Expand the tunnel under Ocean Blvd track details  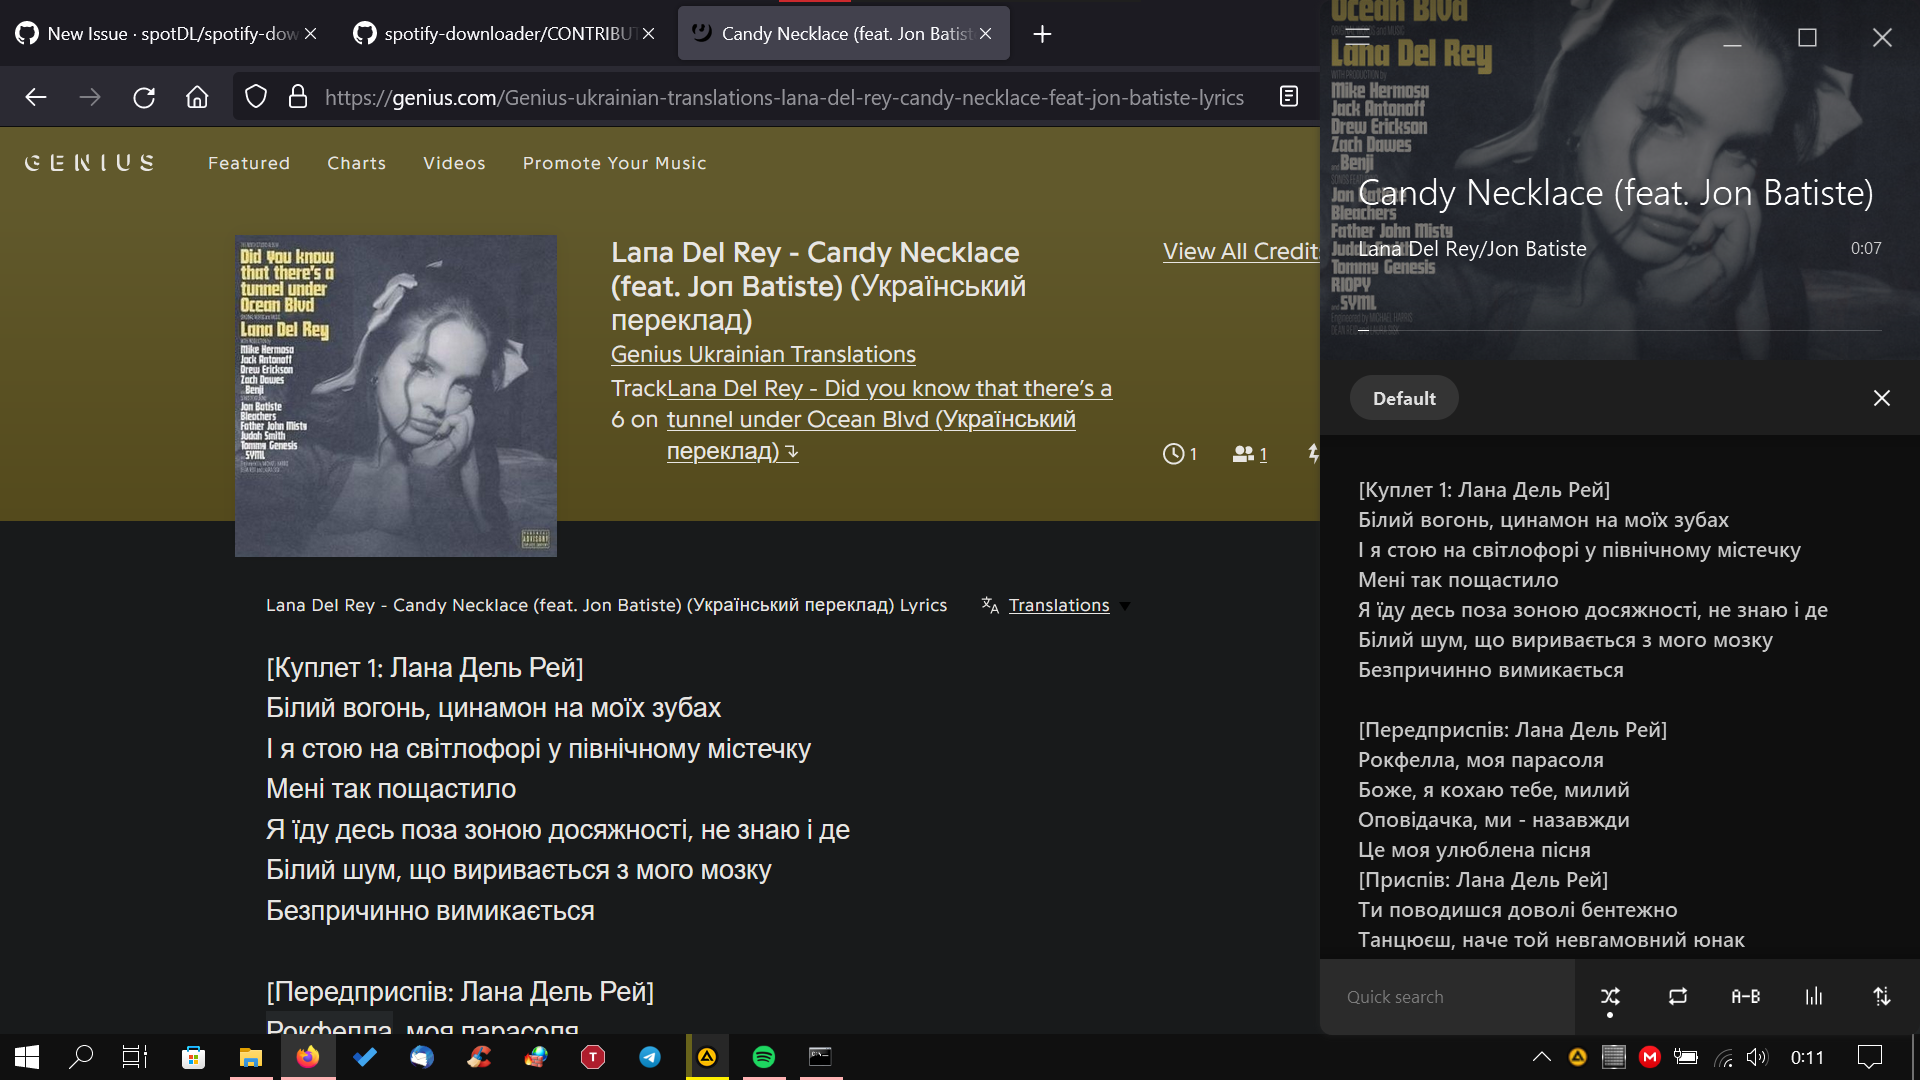pyautogui.click(x=790, y=452)
